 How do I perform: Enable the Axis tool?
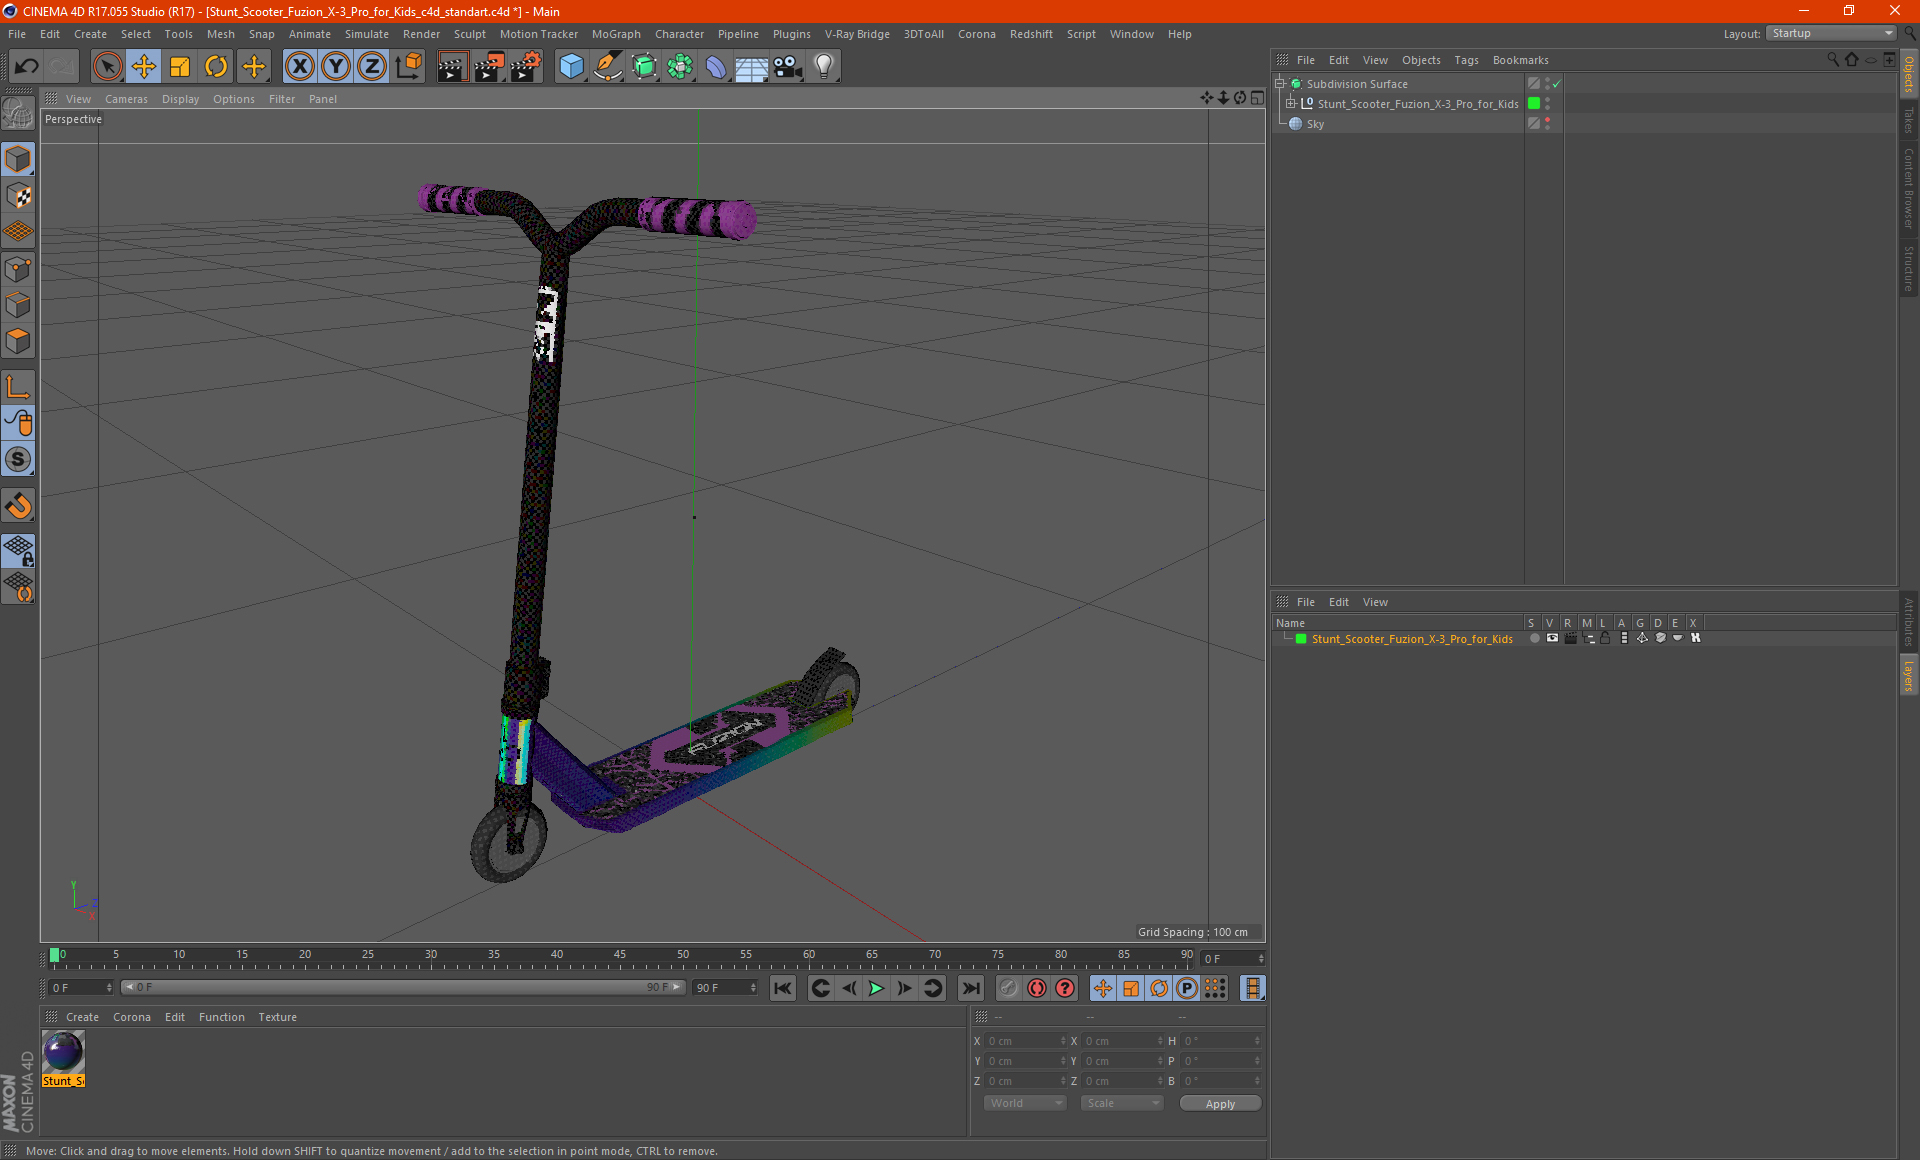tap(18, 387)
